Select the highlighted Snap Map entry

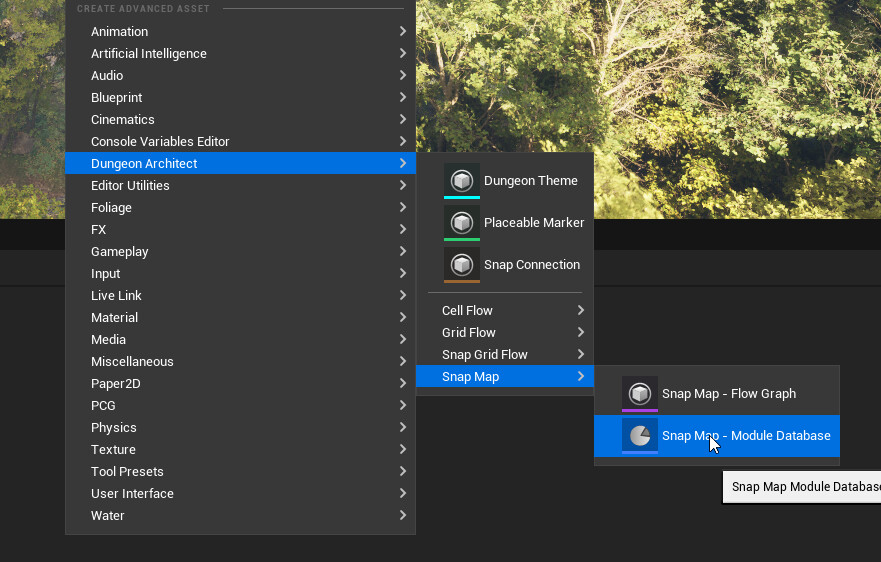tap(505, 376)
